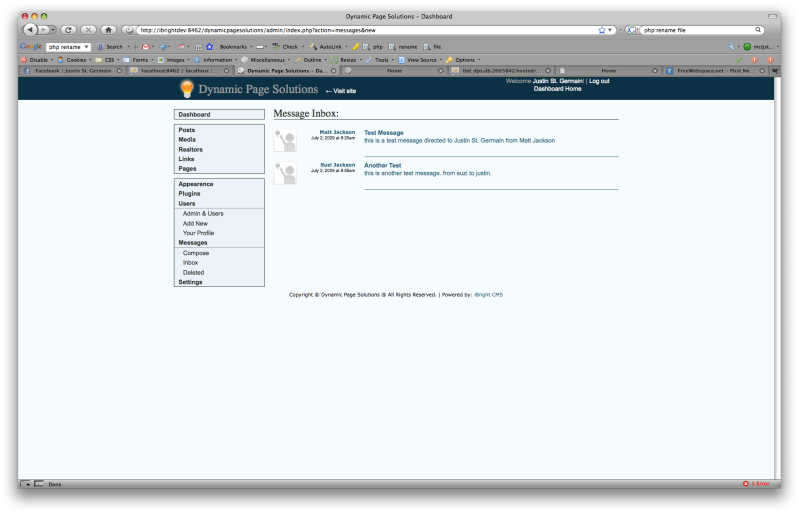Go back using the browser back arrow
799x513 pixels.
(30, 30)
